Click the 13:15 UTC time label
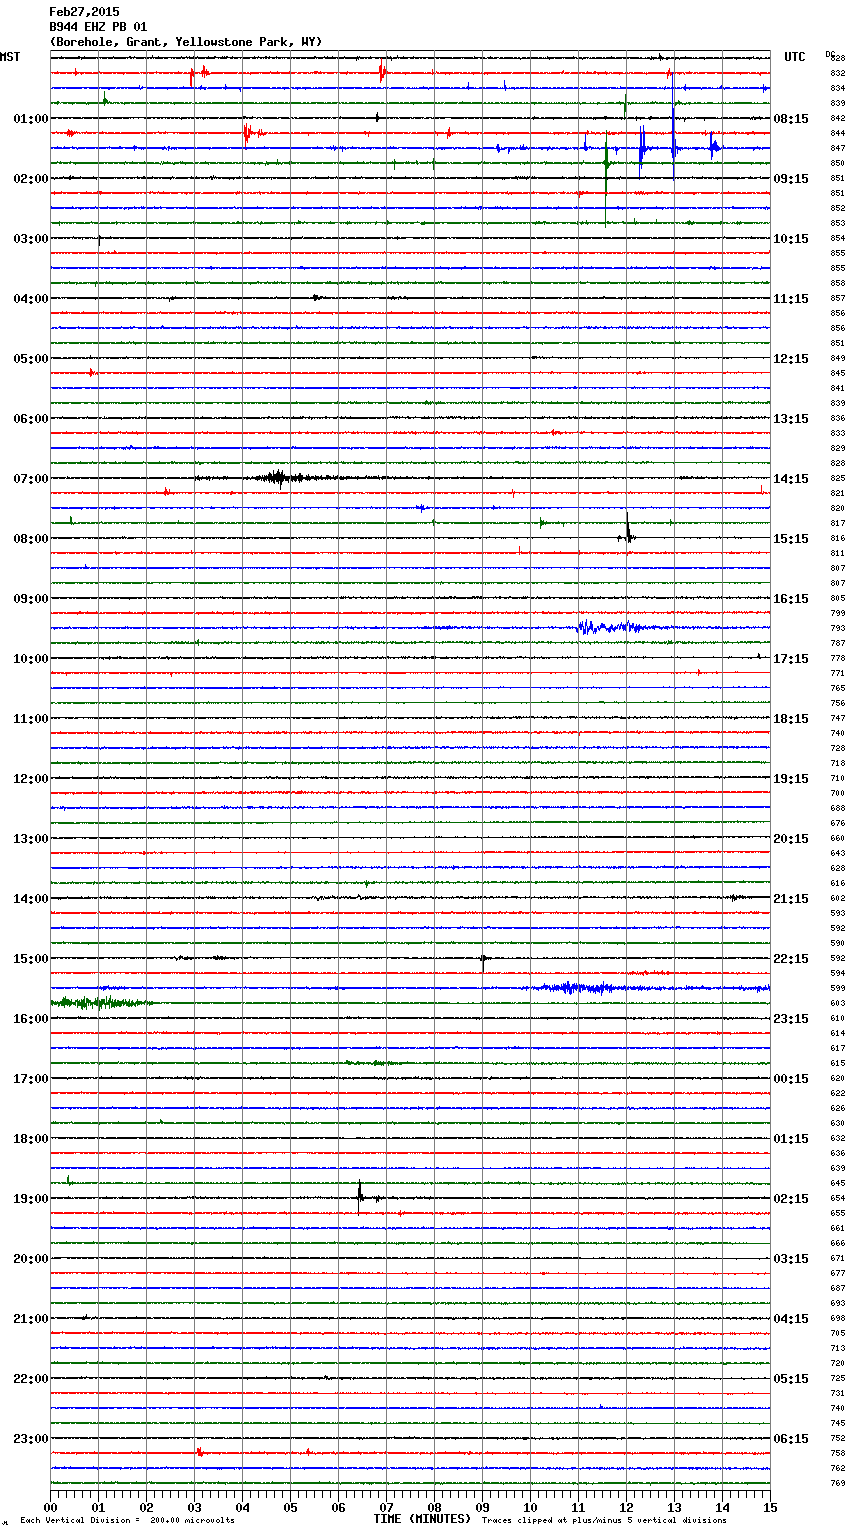 (x=791, y=419)
